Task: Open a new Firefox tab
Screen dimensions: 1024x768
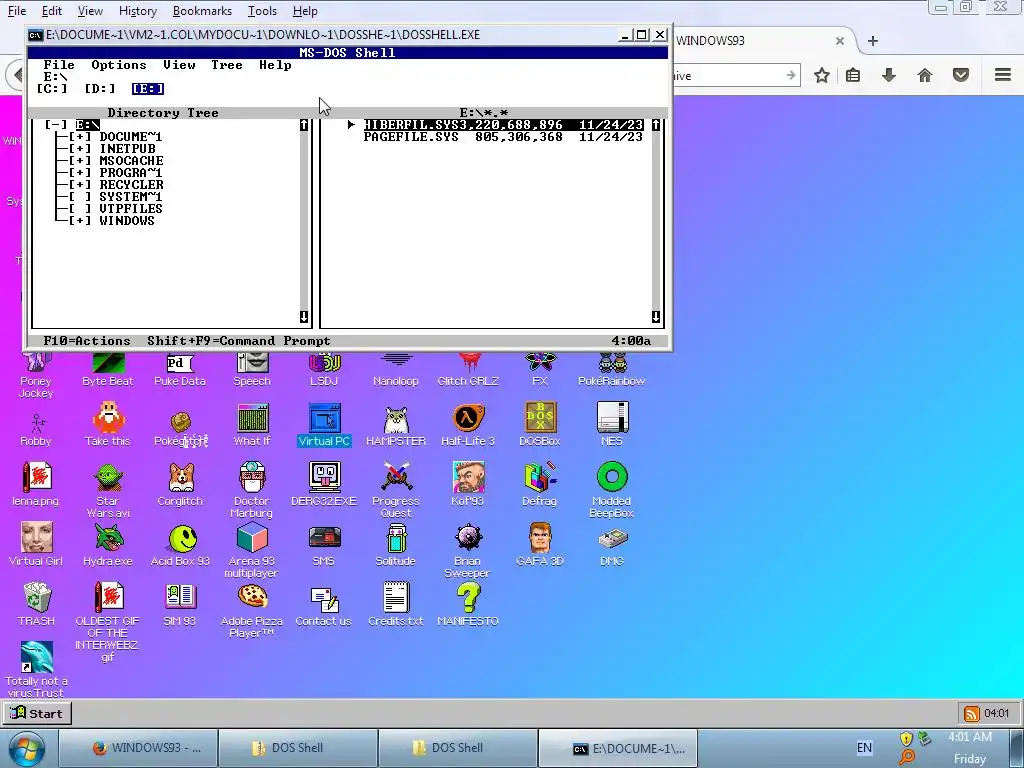Action: (872, 41)
